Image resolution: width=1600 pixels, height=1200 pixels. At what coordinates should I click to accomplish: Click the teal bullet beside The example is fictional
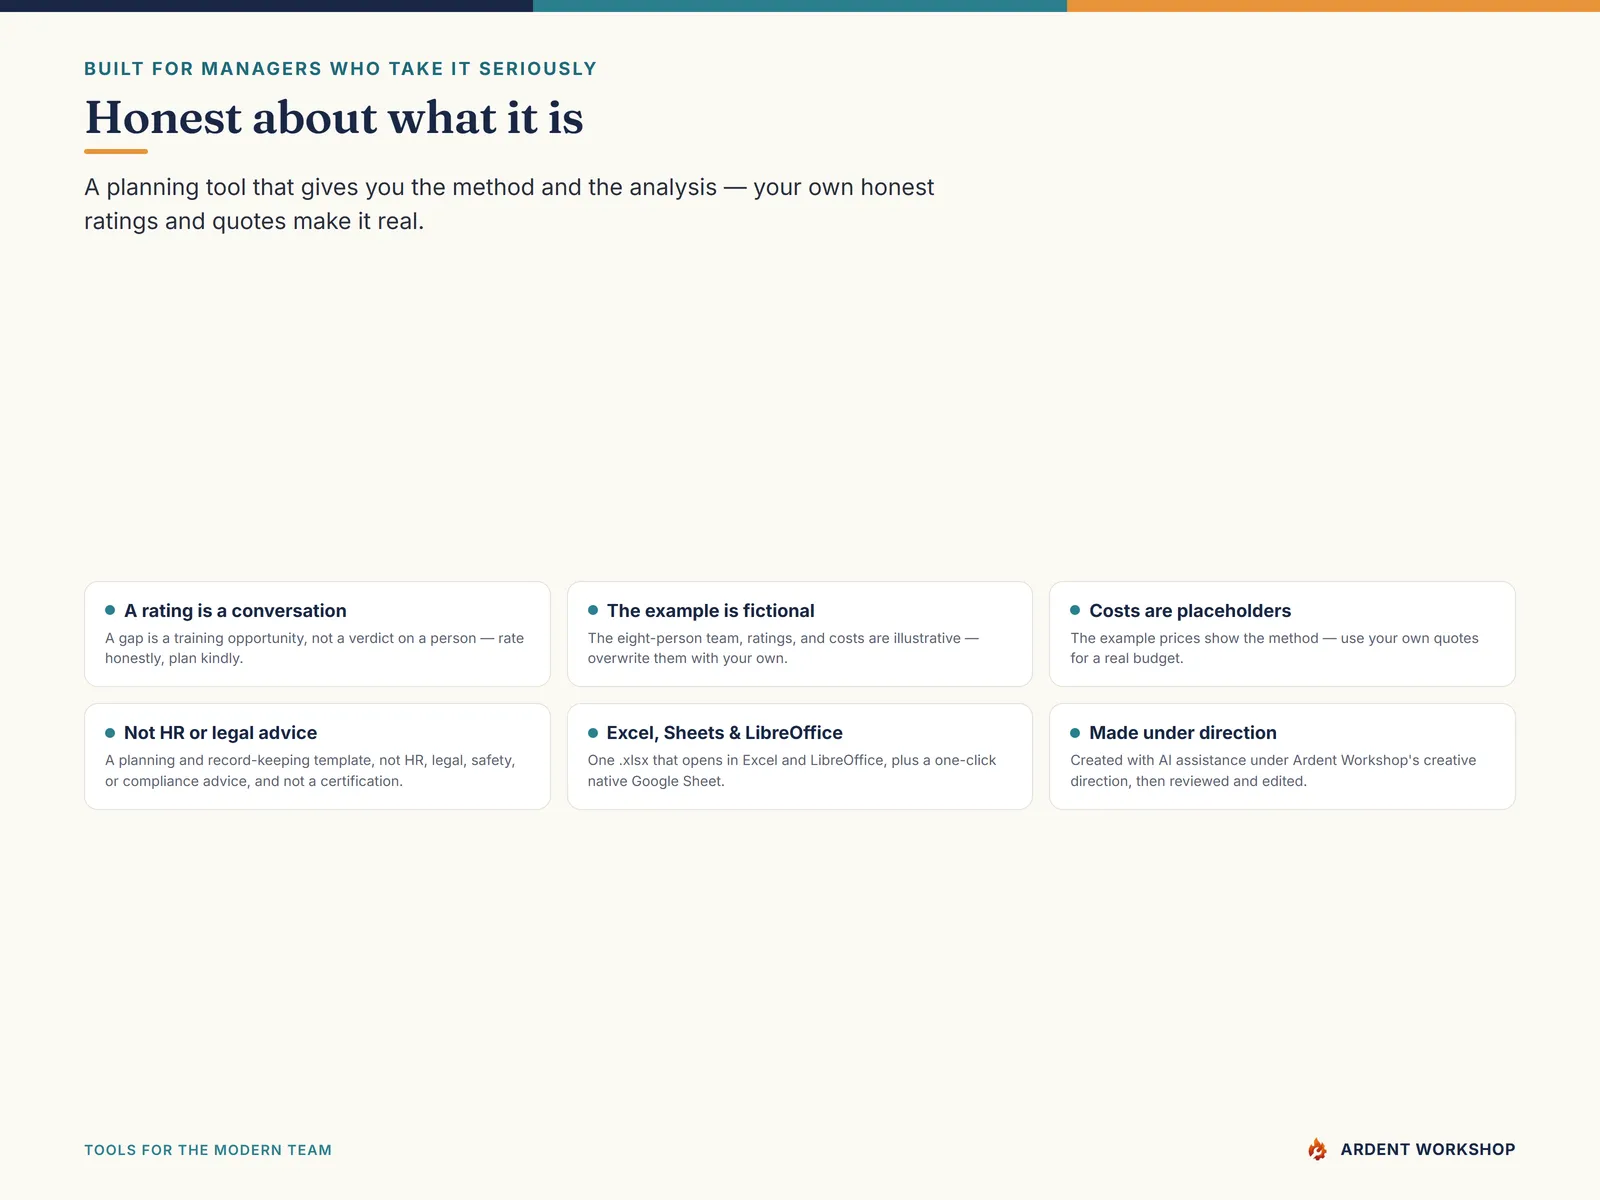pyautogui.click(x=593, y=610)
